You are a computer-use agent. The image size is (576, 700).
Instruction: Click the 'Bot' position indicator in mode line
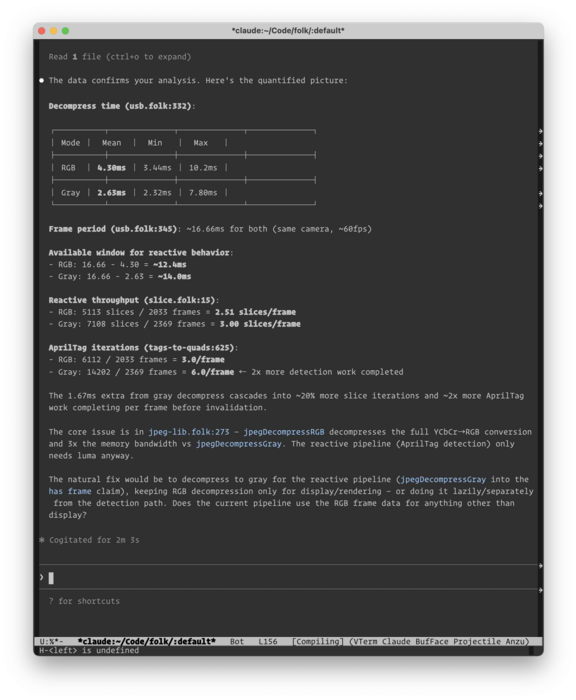click(237, 642)
